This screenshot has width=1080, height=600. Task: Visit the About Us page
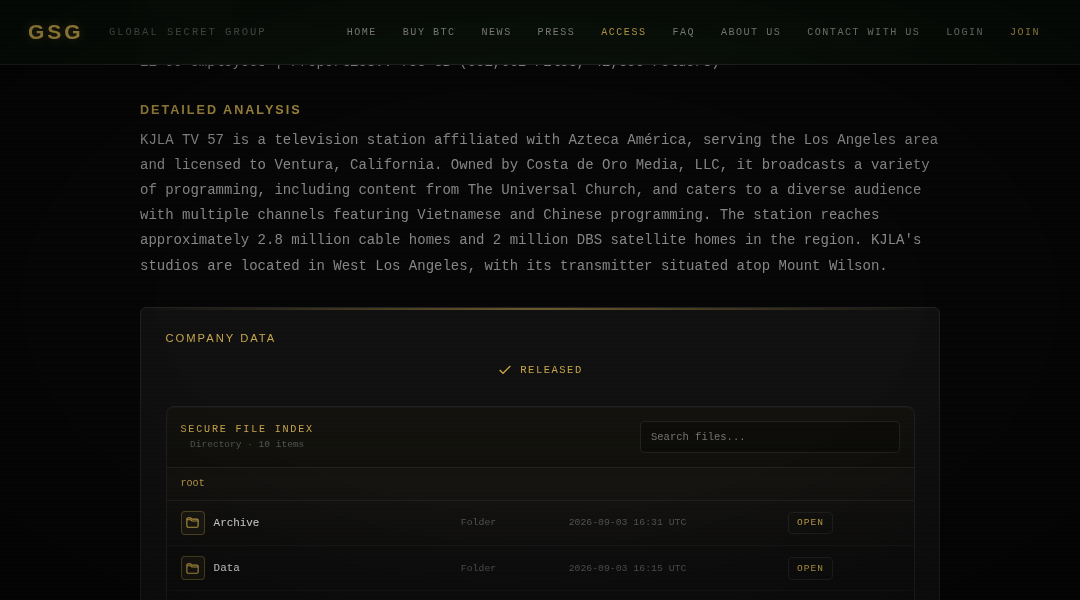751,32
